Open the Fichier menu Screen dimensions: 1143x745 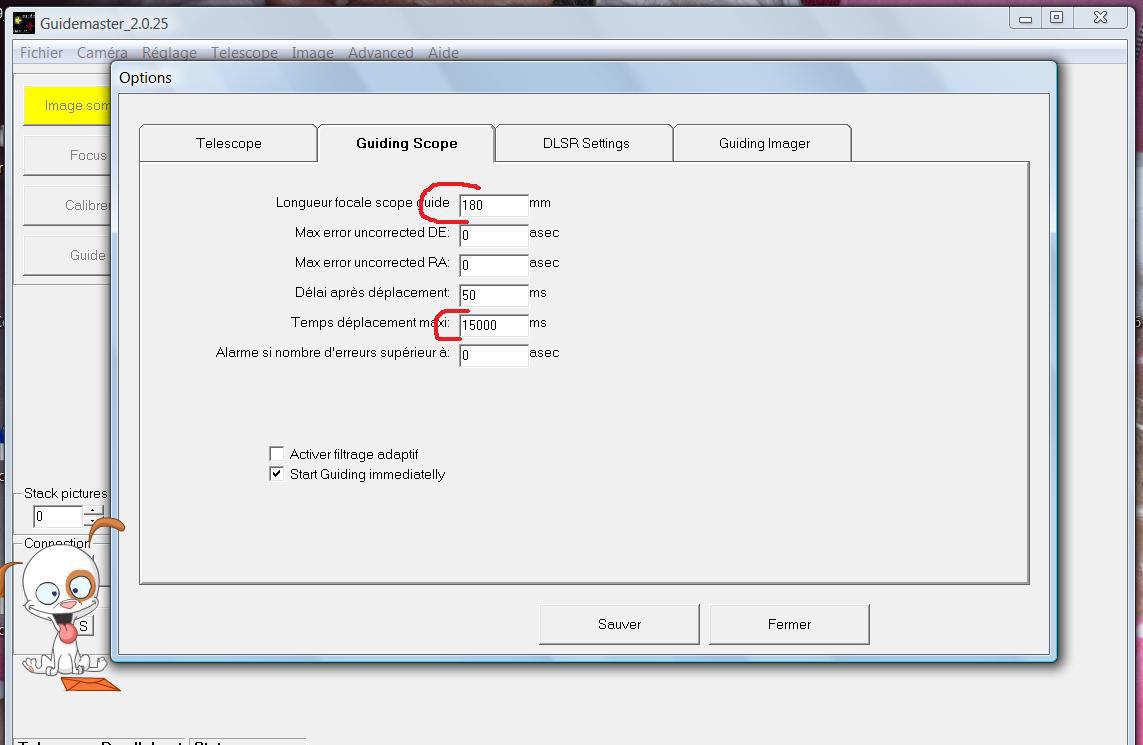click(x=41, y=52)
